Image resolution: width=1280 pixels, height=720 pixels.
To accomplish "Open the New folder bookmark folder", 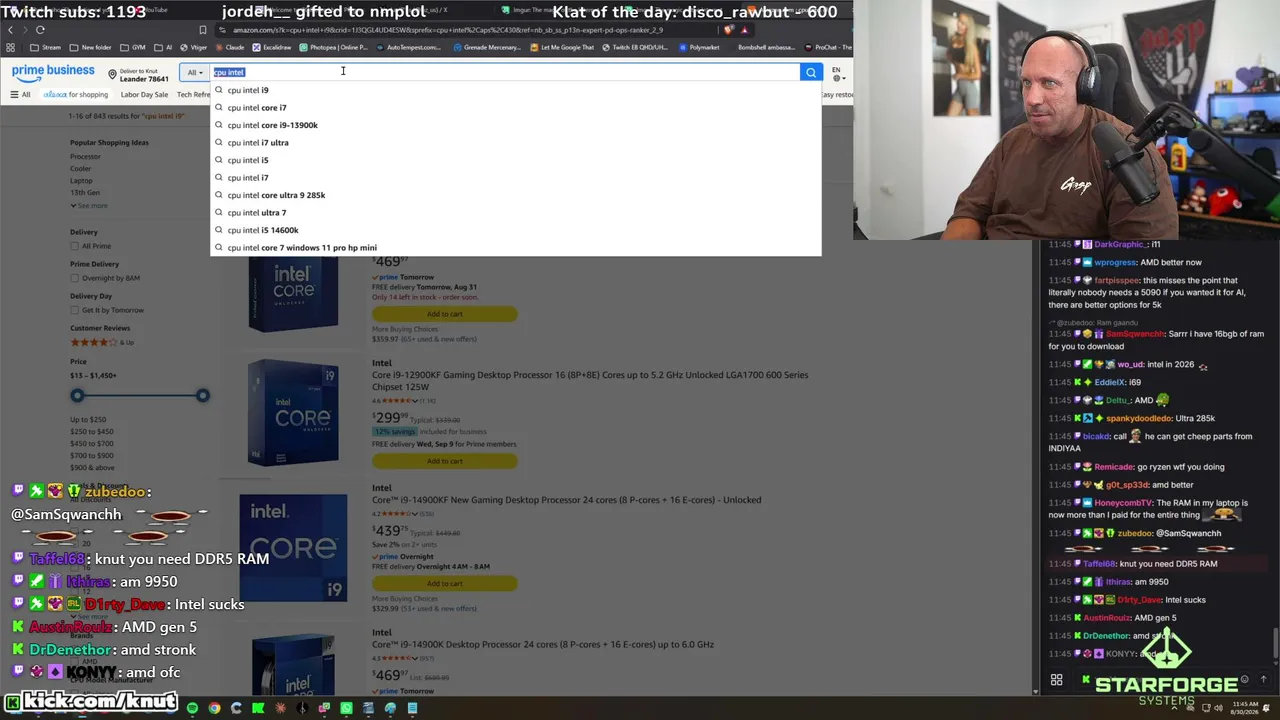I will tap(91, 47).
